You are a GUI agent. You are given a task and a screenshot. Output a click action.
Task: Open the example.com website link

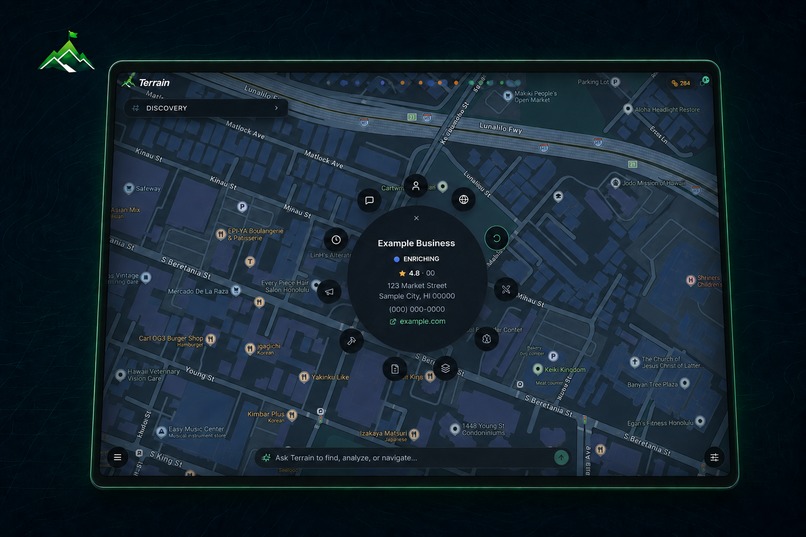point(417,322)
